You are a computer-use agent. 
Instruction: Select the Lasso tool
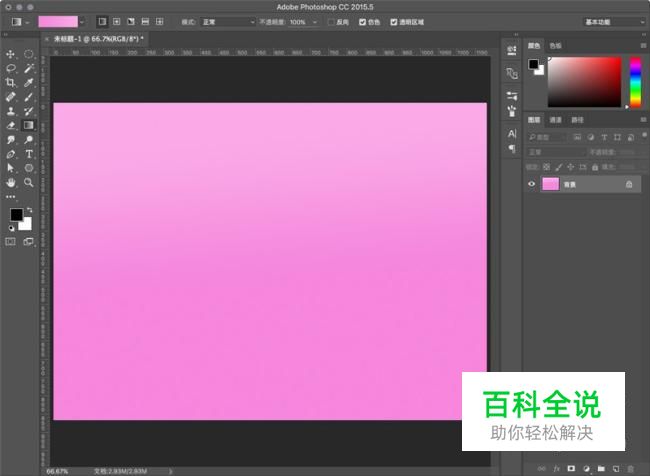11,68
